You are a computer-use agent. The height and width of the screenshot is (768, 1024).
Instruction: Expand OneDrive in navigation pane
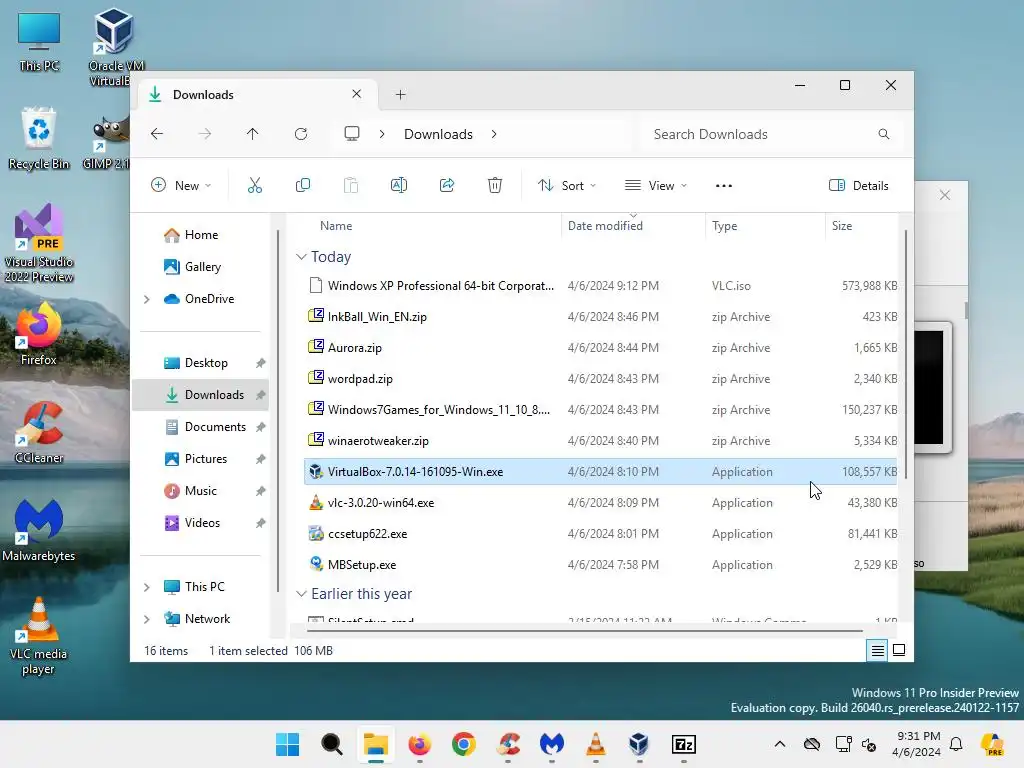click(147, 299)
